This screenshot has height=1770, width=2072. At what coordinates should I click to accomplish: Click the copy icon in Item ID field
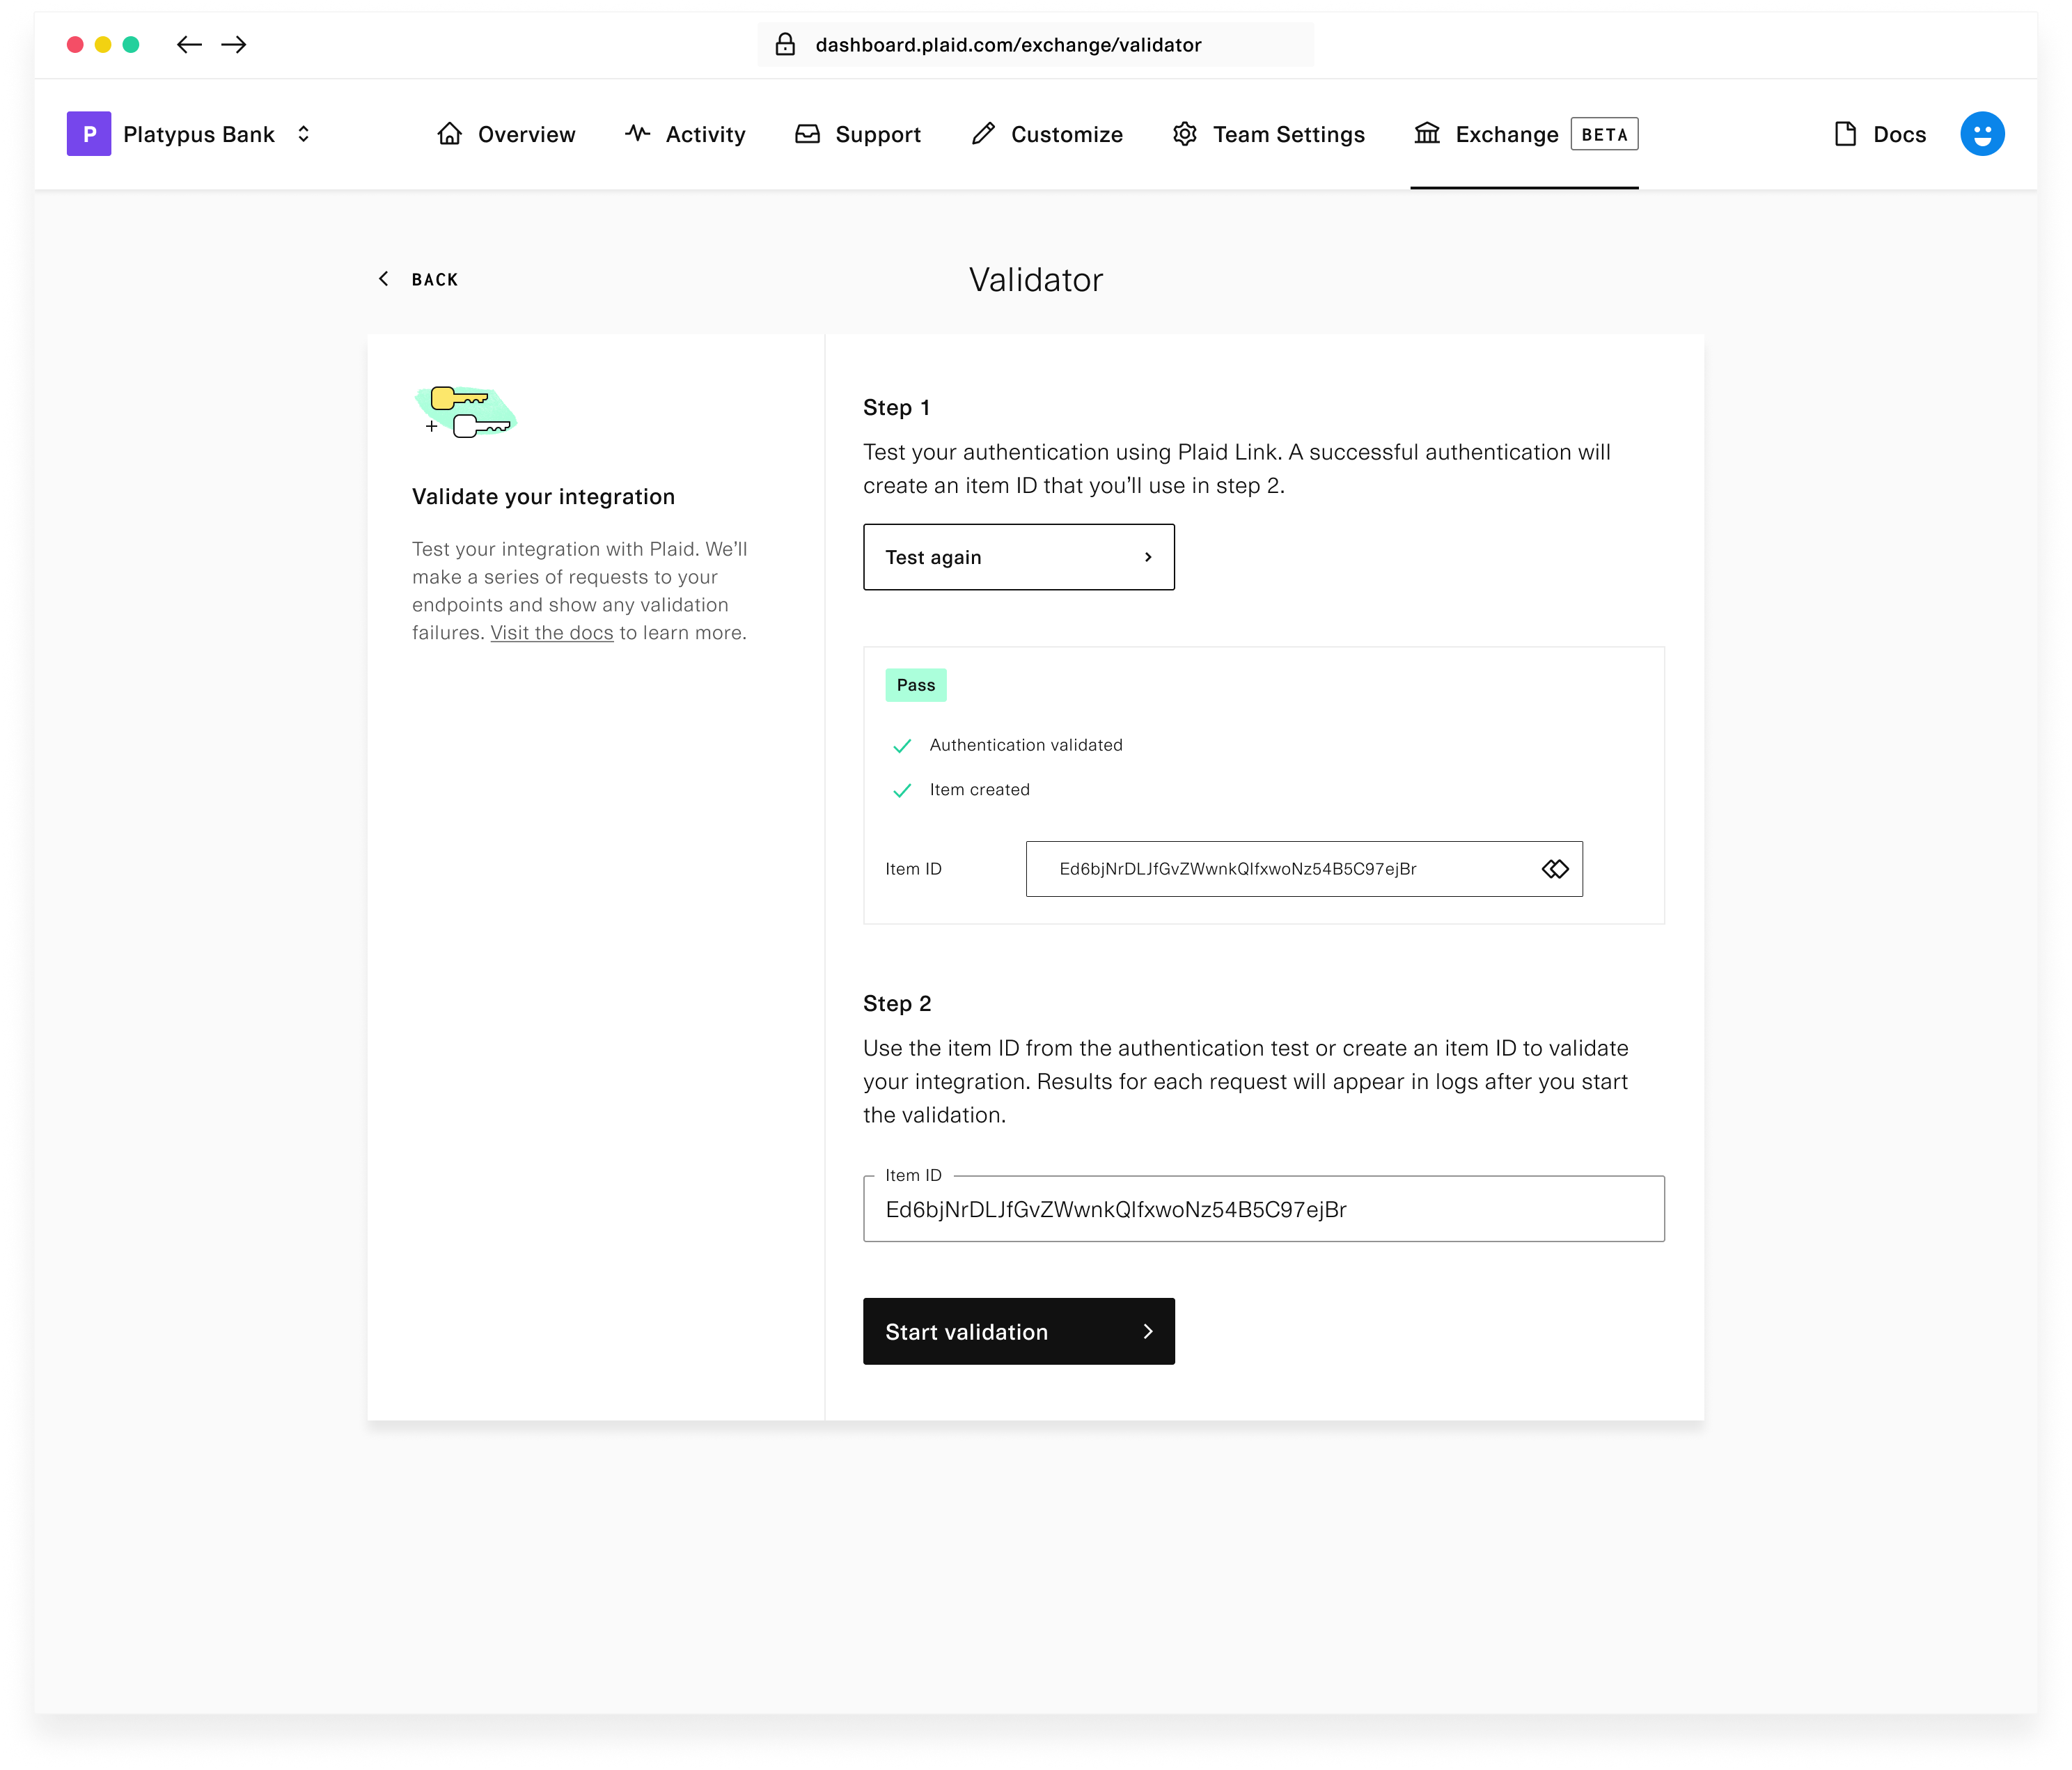coord(1555,869)
